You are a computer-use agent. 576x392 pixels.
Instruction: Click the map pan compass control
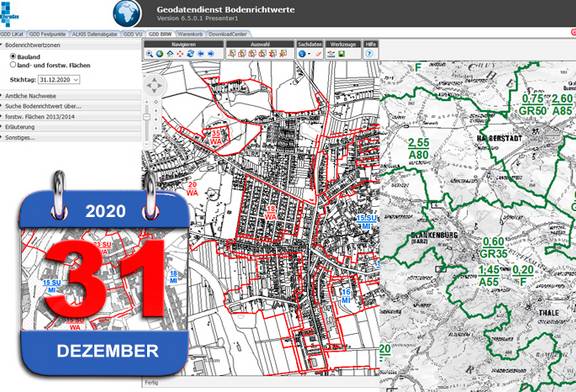[154, 86]
